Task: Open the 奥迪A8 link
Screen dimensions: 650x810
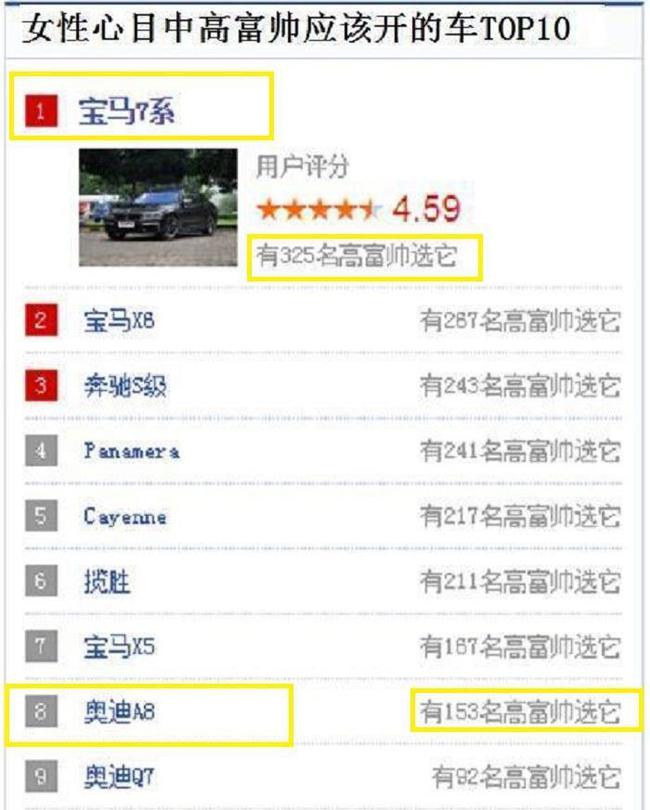Action: pyautogui.click(x=119, y=712)
